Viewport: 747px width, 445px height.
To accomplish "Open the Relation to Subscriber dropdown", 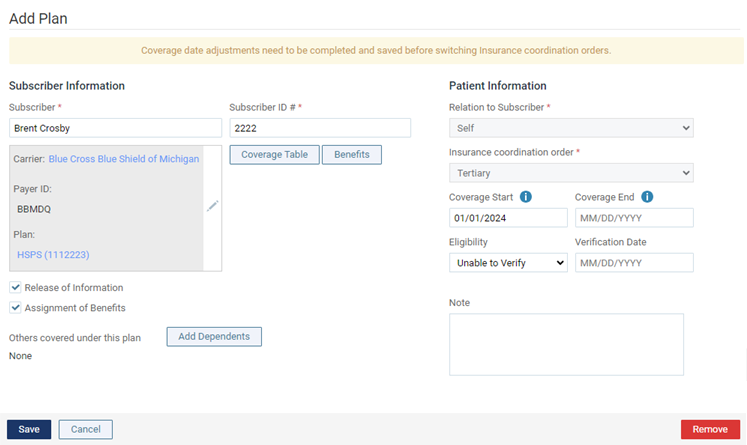I will [571, 128].
